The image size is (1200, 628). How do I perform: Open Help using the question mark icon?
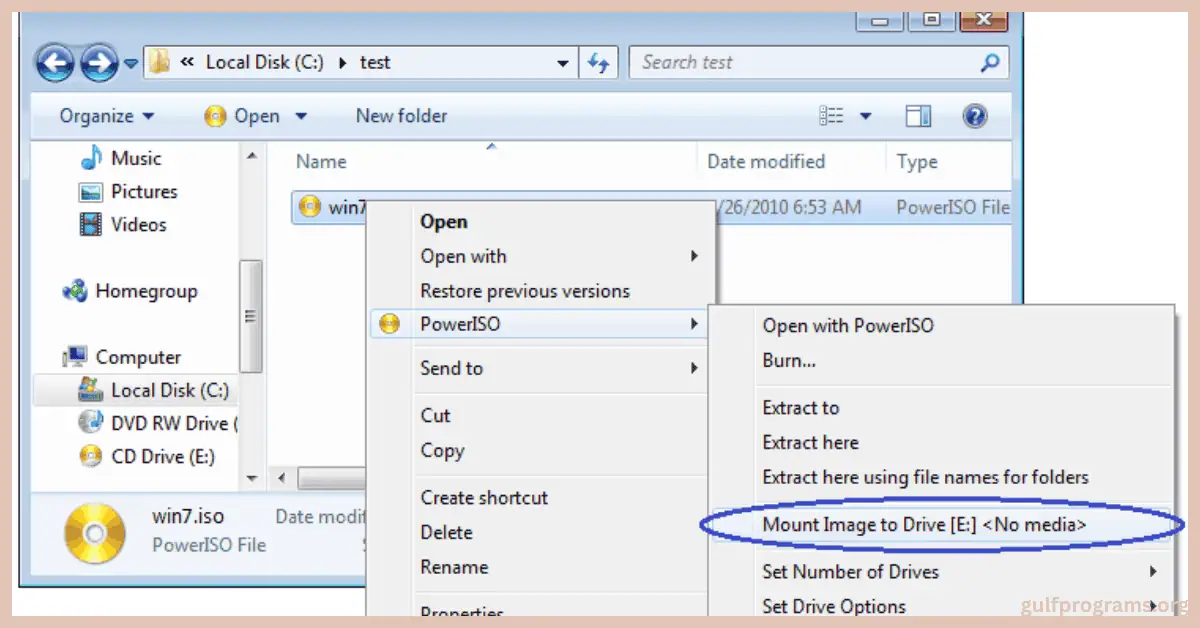[974, 115]
